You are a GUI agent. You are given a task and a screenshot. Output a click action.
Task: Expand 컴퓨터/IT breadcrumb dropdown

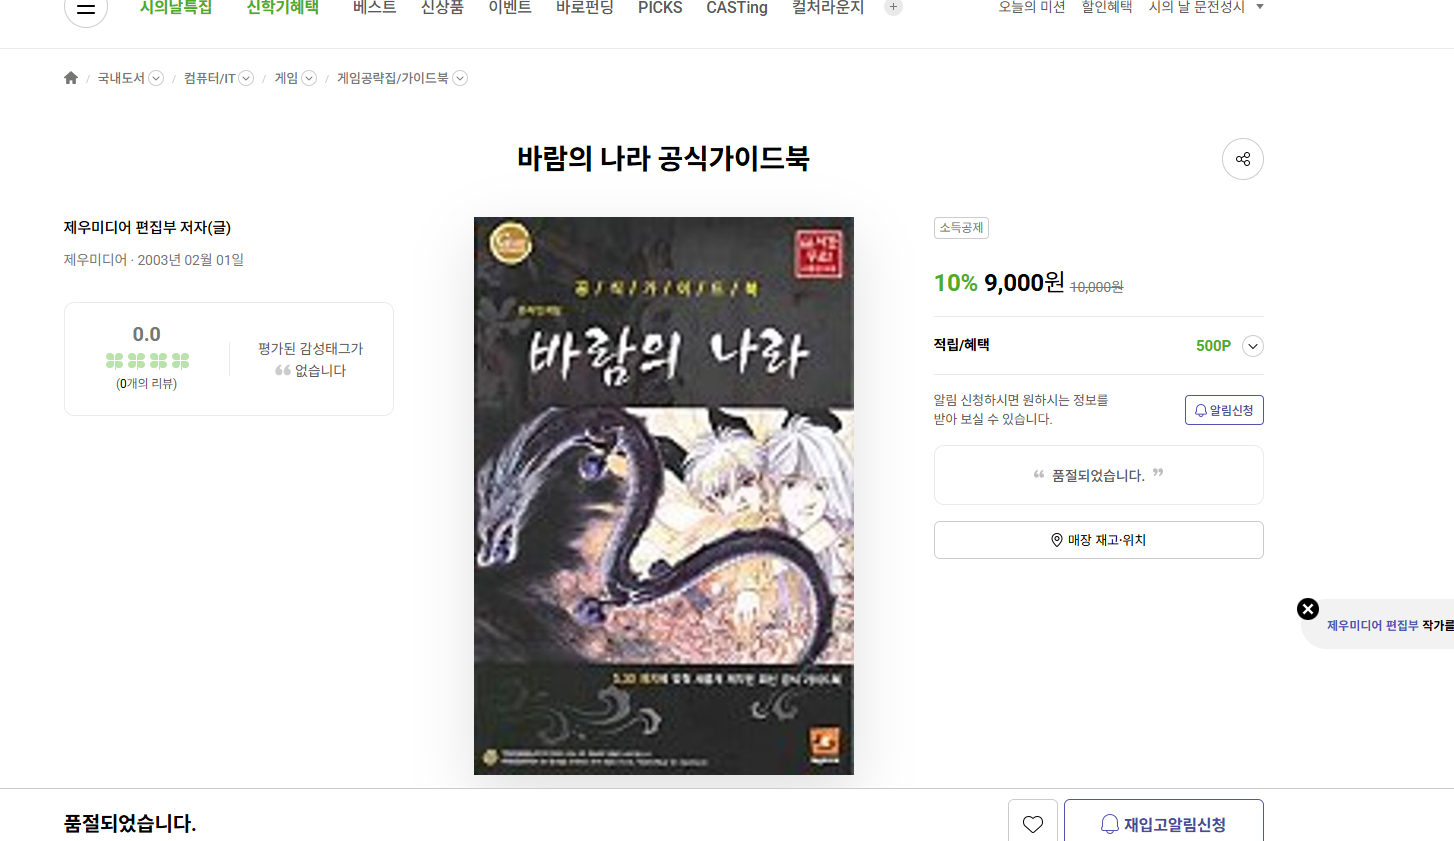tap(246, 78)
